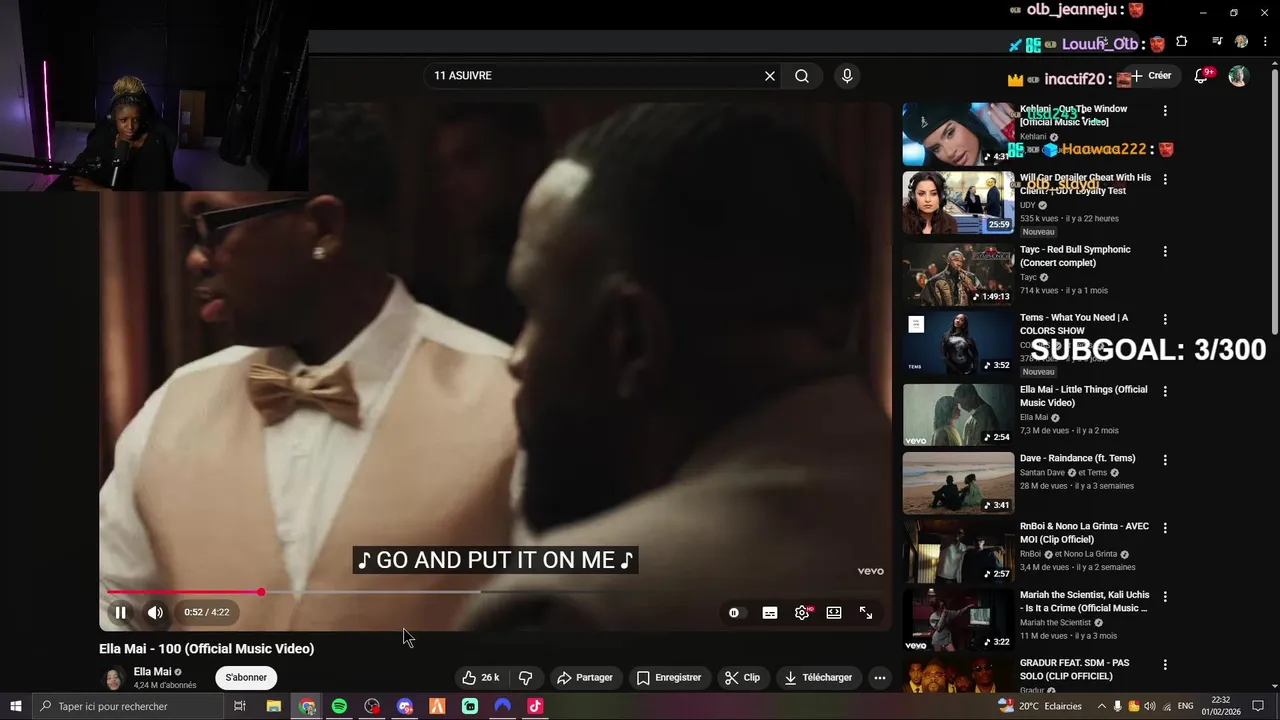The height and width of the screenshot is (720, 1280).
Task: Open Dave Raindance ft. Tems title
Action: 1078,459
